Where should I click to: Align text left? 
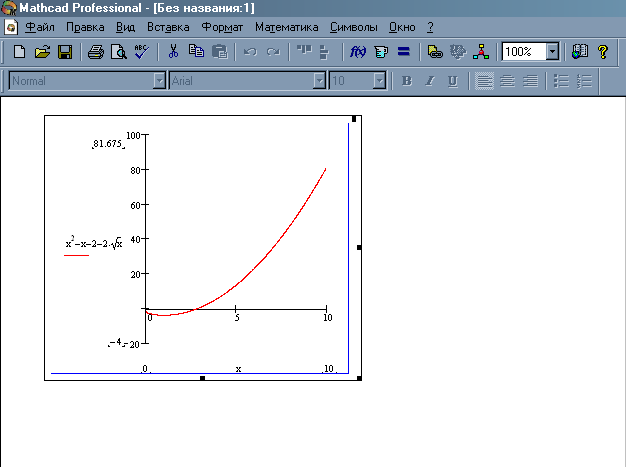pos(484,81)
